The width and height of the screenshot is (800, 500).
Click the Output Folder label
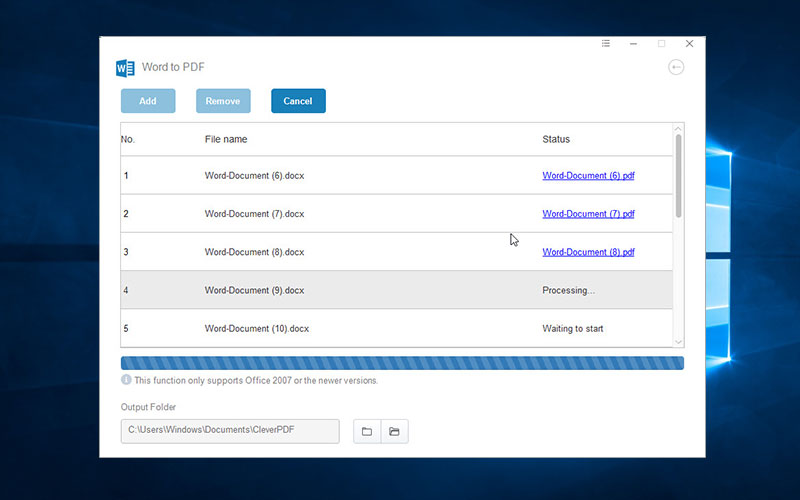point(148,407)
